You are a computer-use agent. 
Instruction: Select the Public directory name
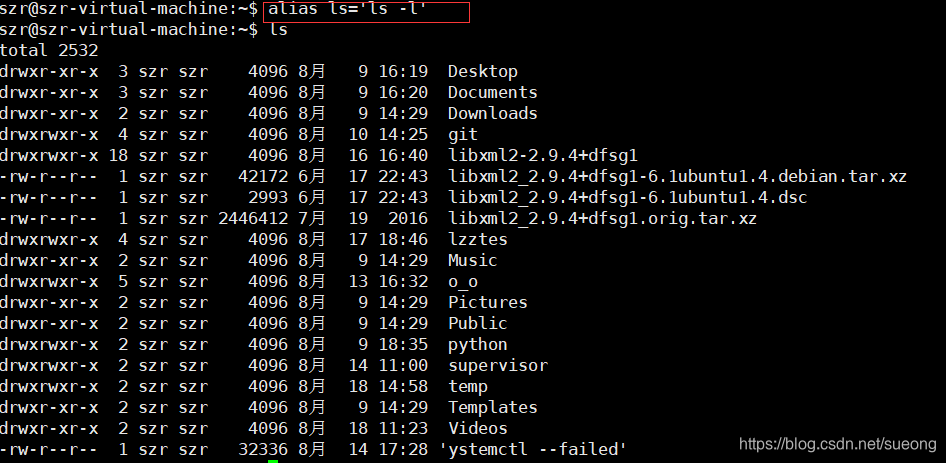(x=478, y=324)
